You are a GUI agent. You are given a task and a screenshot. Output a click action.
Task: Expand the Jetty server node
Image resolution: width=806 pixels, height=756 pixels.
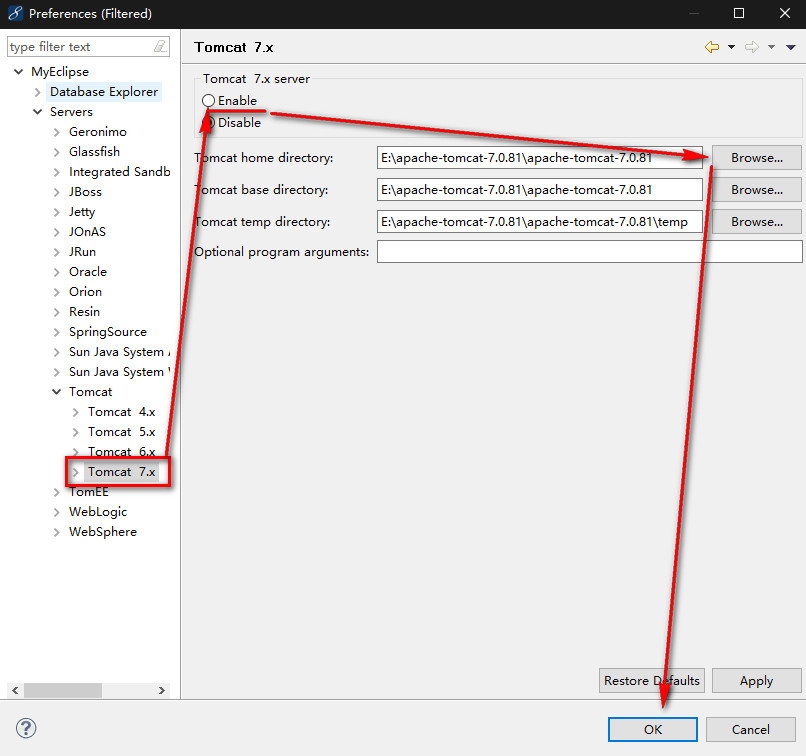pyautogui.click(x=57, y=212)
